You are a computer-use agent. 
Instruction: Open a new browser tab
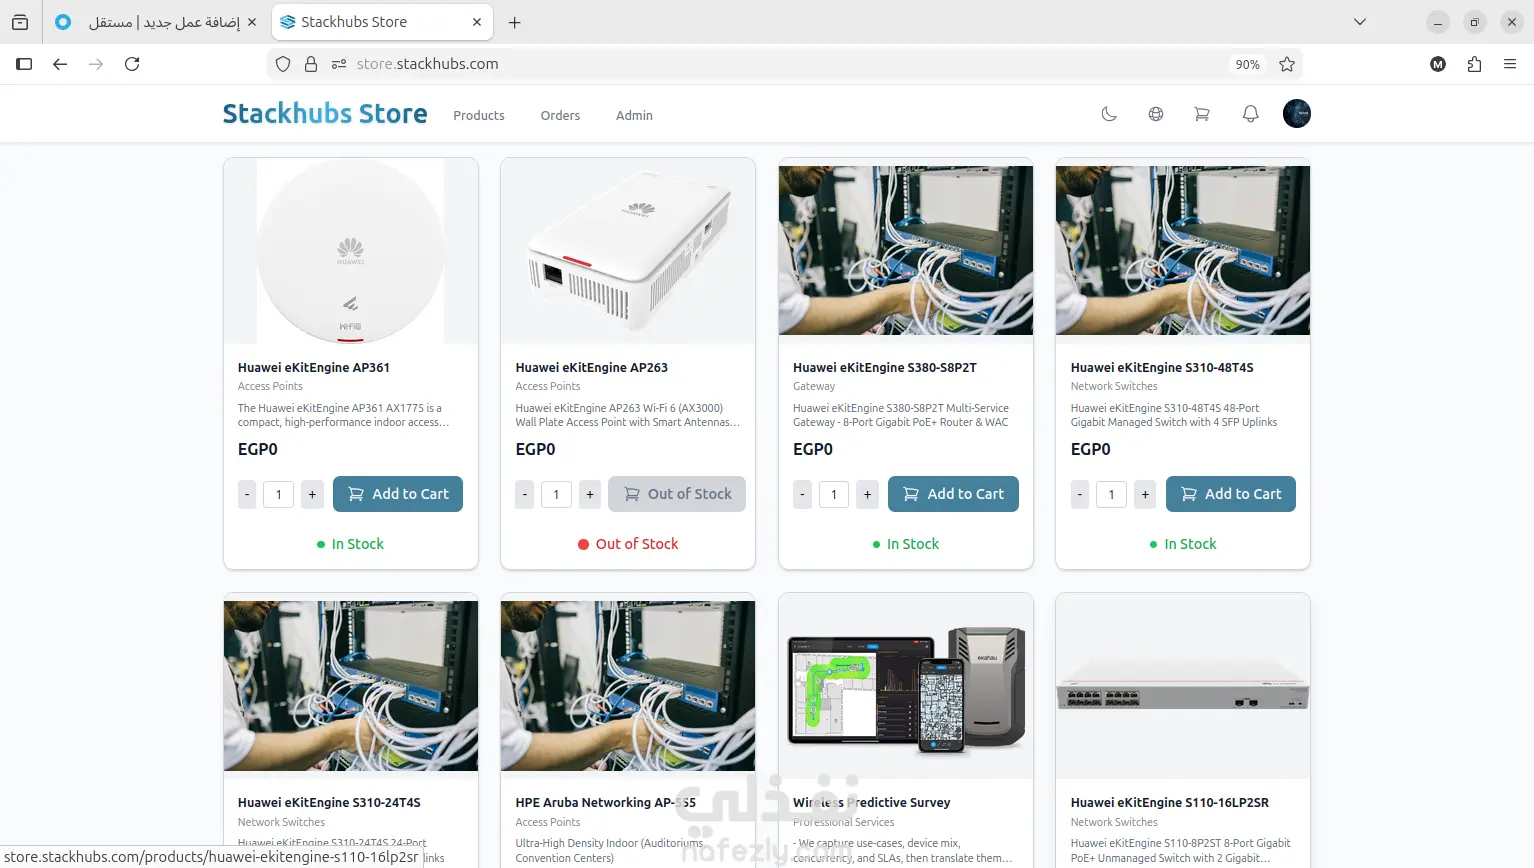514,22
